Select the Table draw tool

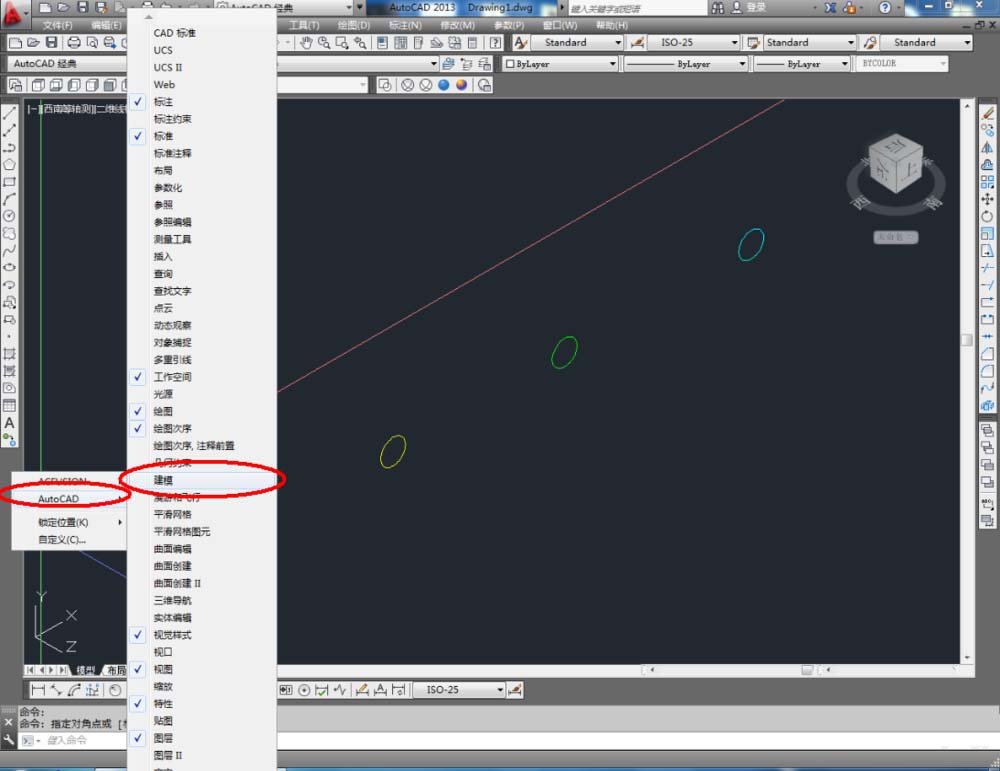click(x=10, y=406)
